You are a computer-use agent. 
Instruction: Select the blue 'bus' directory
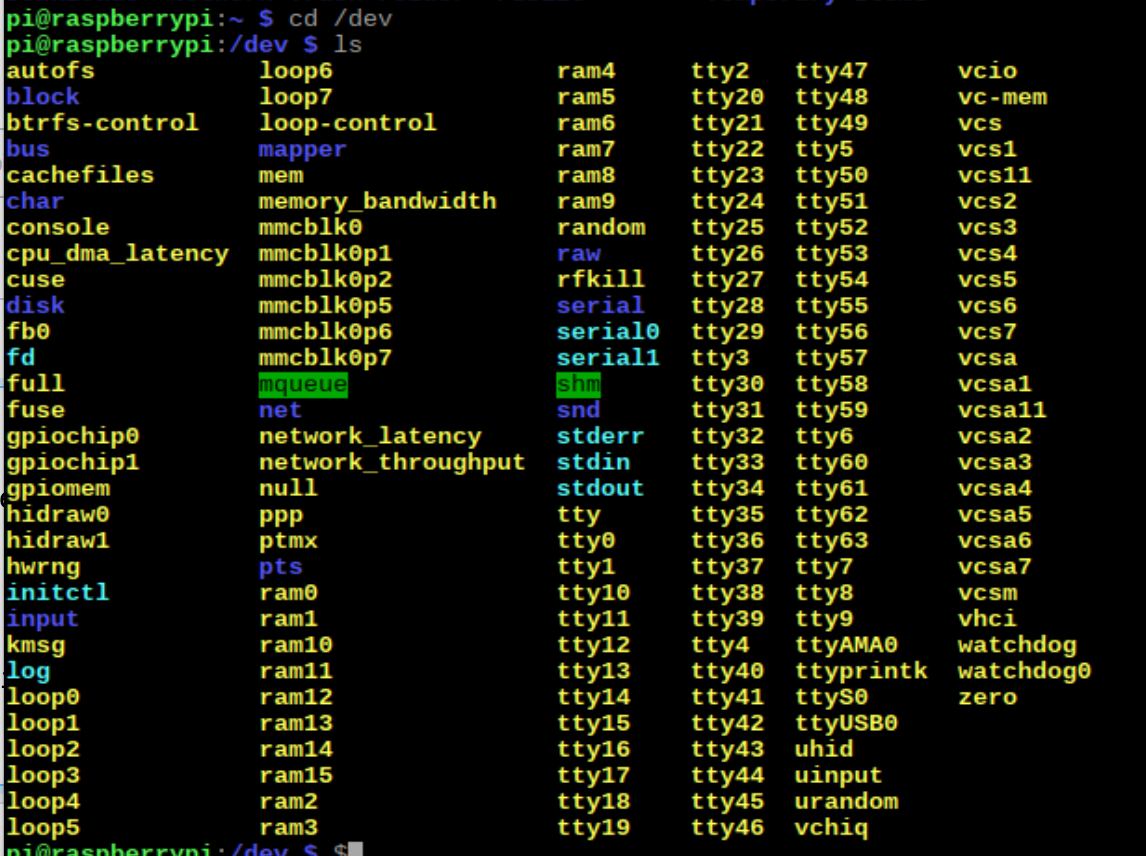[28, 149]
